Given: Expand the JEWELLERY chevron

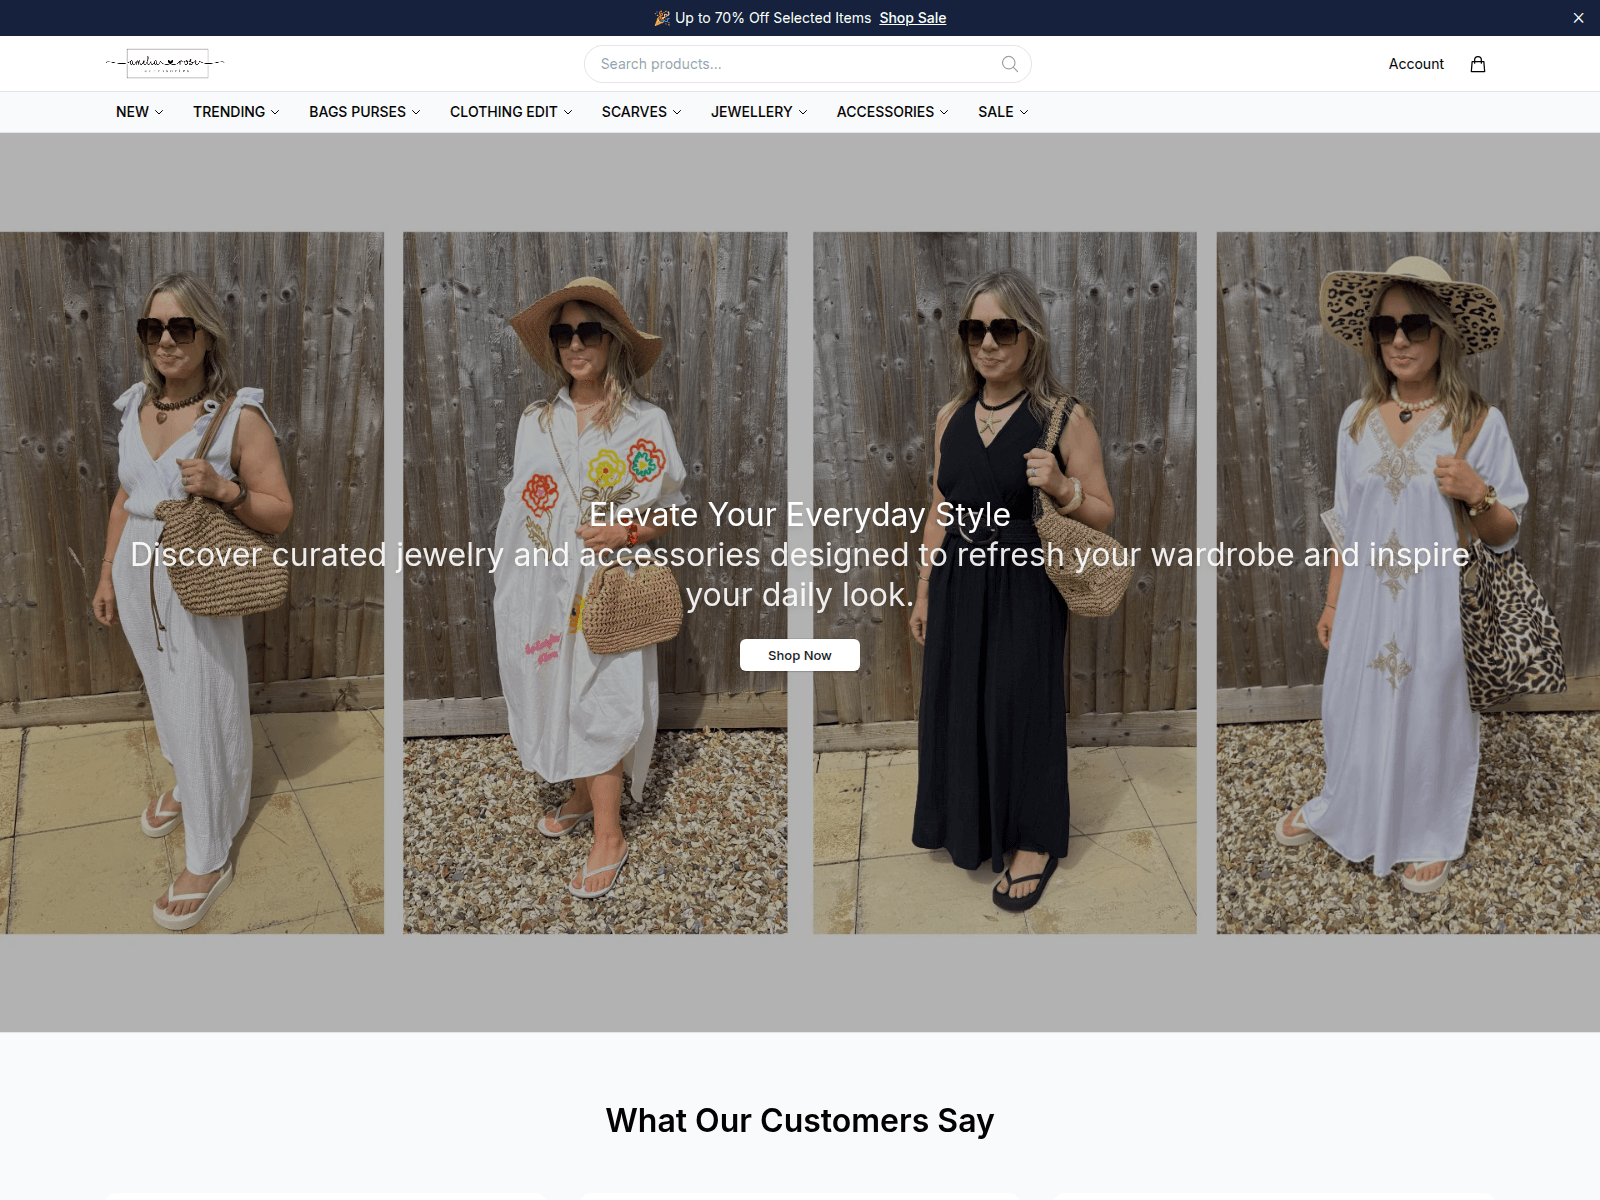Looking at the screenshot, I should click(x=803, y=112).
